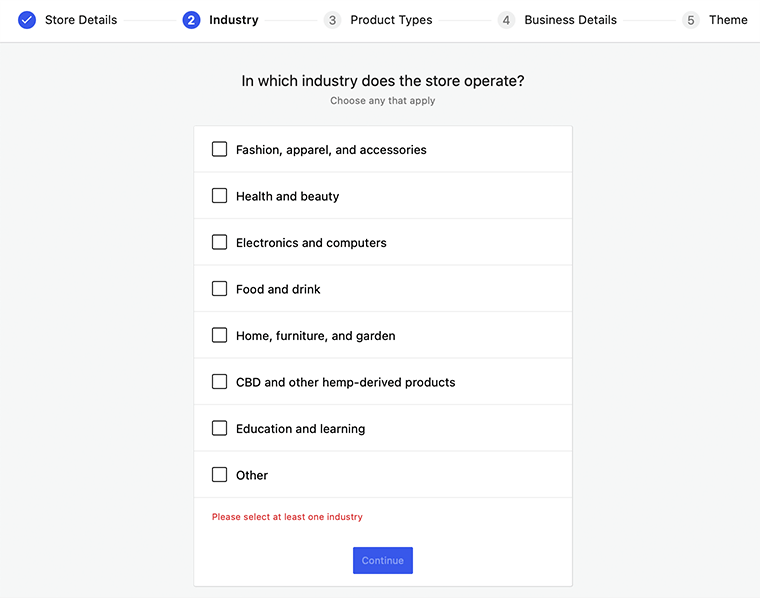Go to the Theme step
Viewport: 760px width, 598px height.
[728, 20]
